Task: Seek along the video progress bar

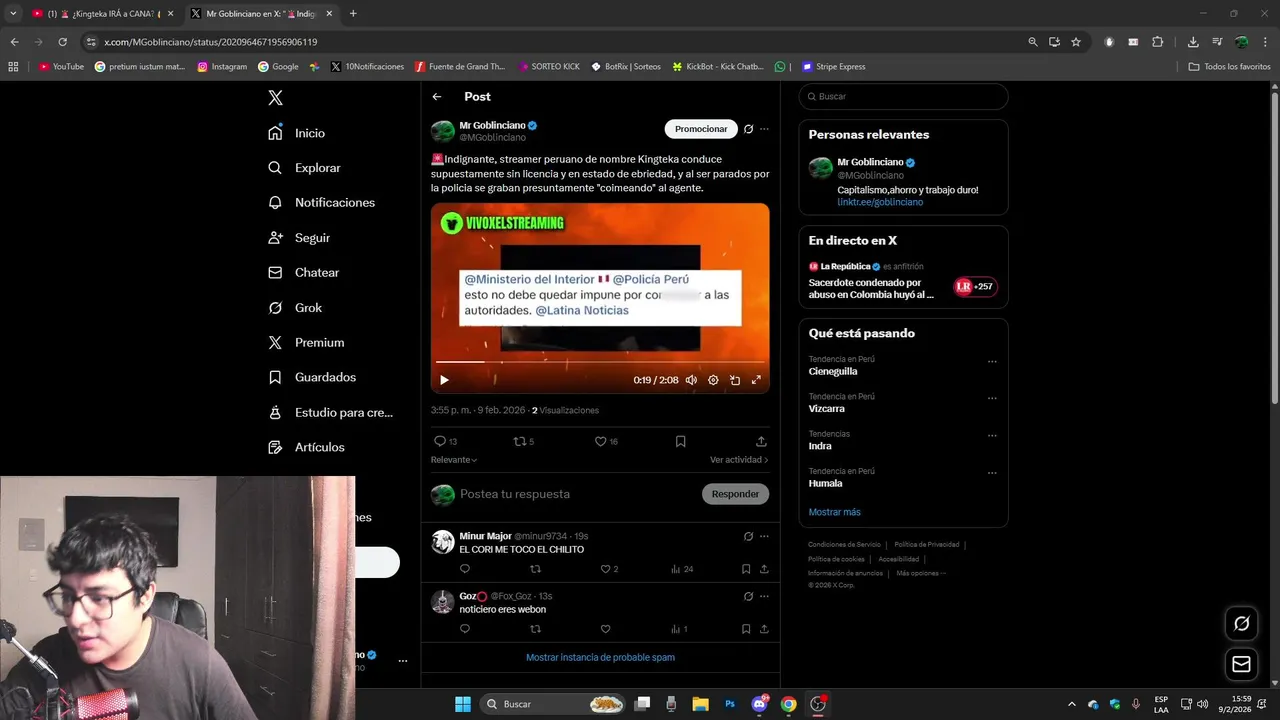Action: coord(600,362)
